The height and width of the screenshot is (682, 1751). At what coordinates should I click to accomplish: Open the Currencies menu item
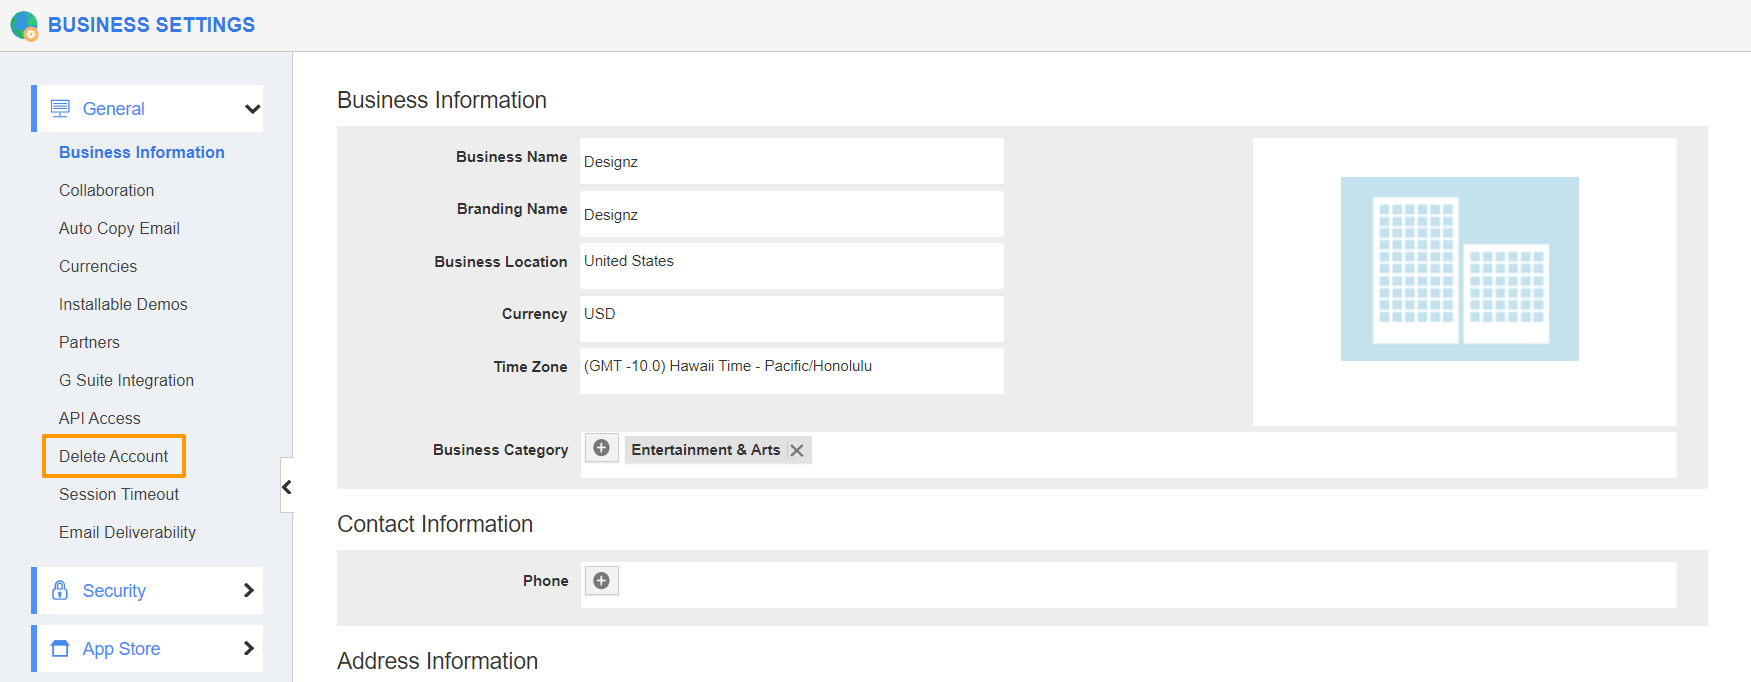point(98,266)
